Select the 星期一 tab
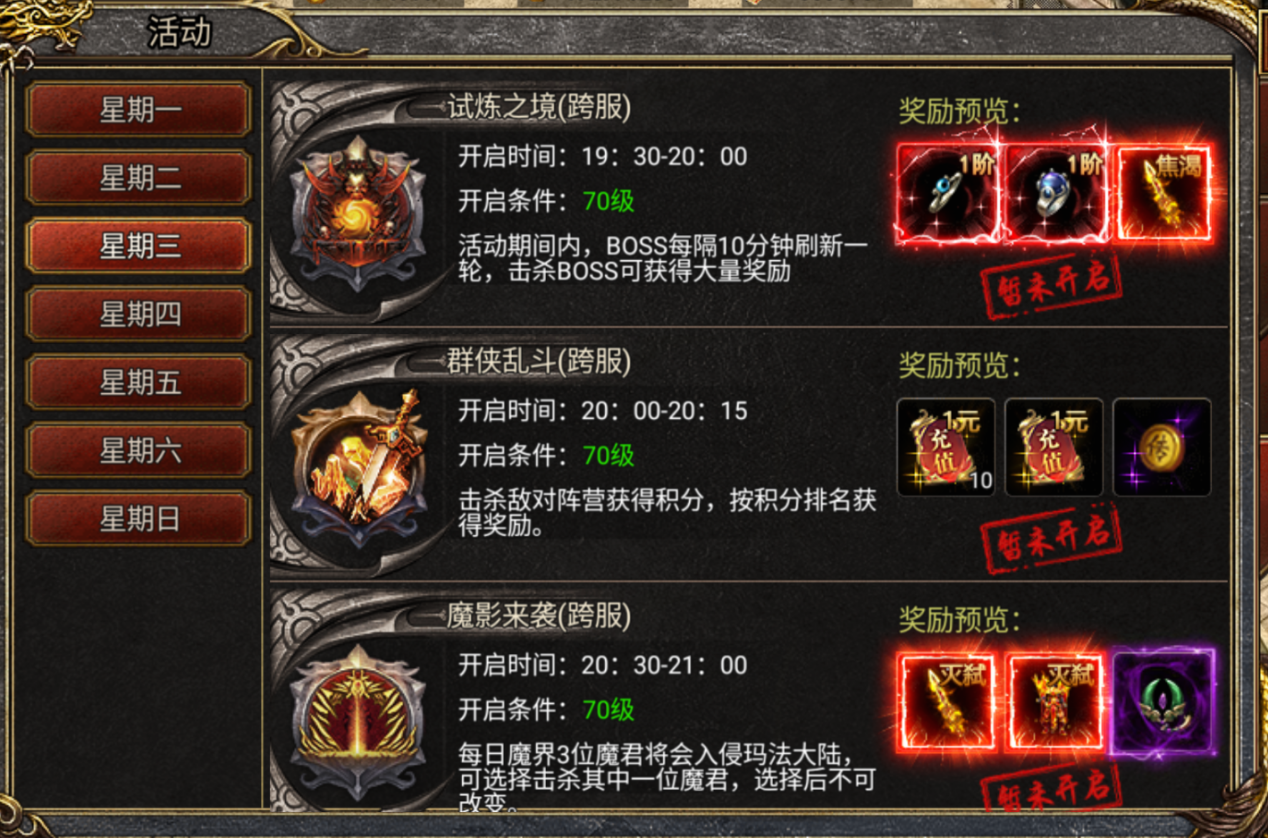 coord(139,109)
